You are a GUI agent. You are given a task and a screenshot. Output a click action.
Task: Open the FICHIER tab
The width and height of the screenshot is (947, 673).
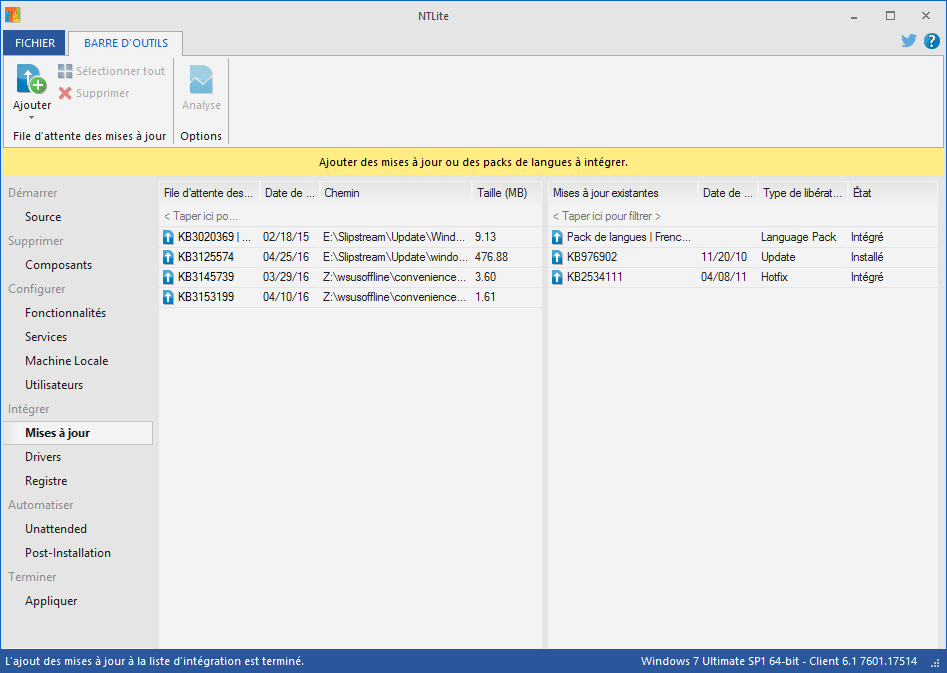pos(34,43)
